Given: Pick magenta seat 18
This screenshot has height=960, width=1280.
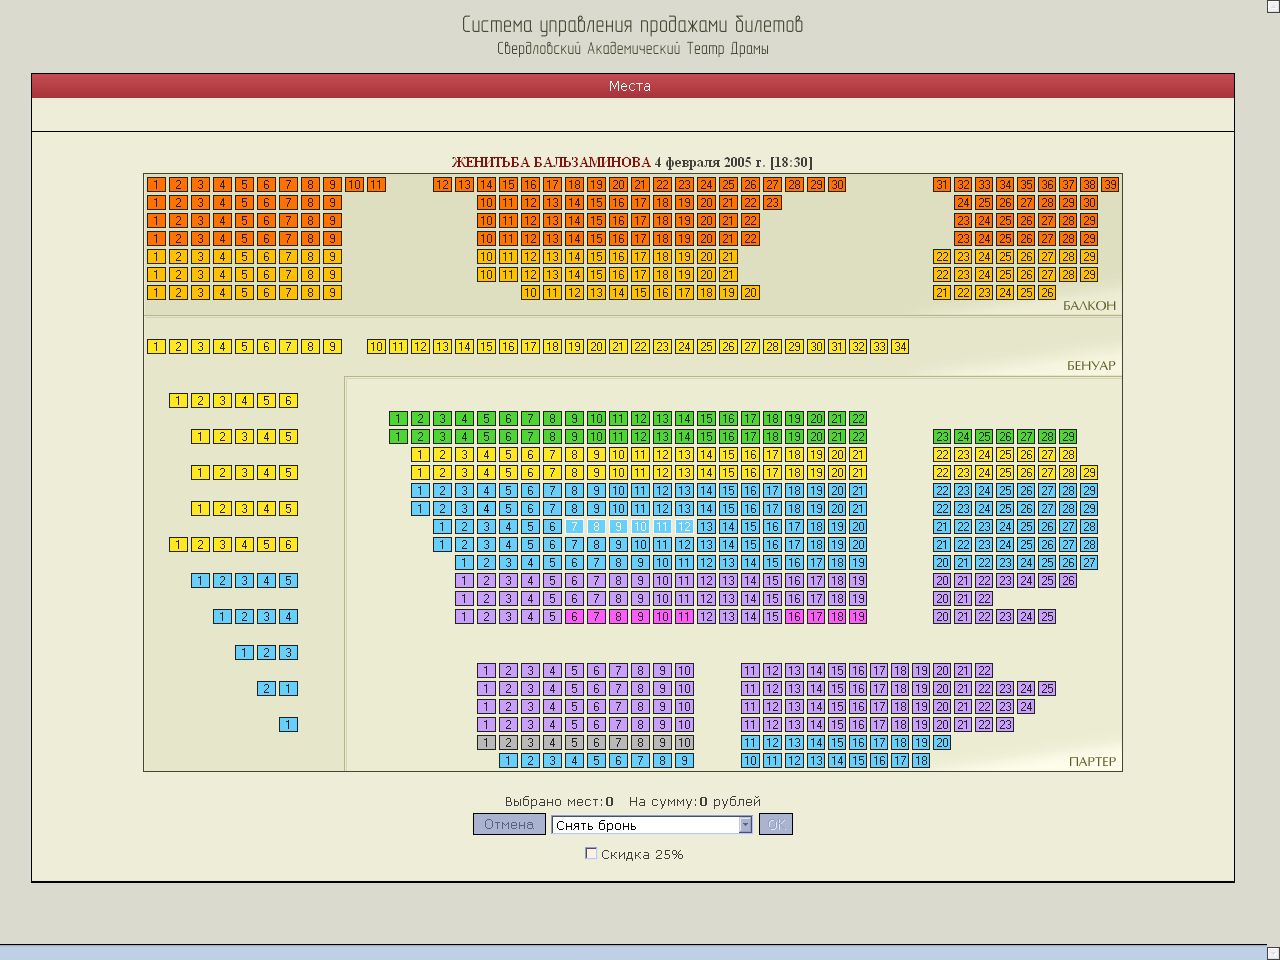Looking at the screenshot, I should click(837, 617).
